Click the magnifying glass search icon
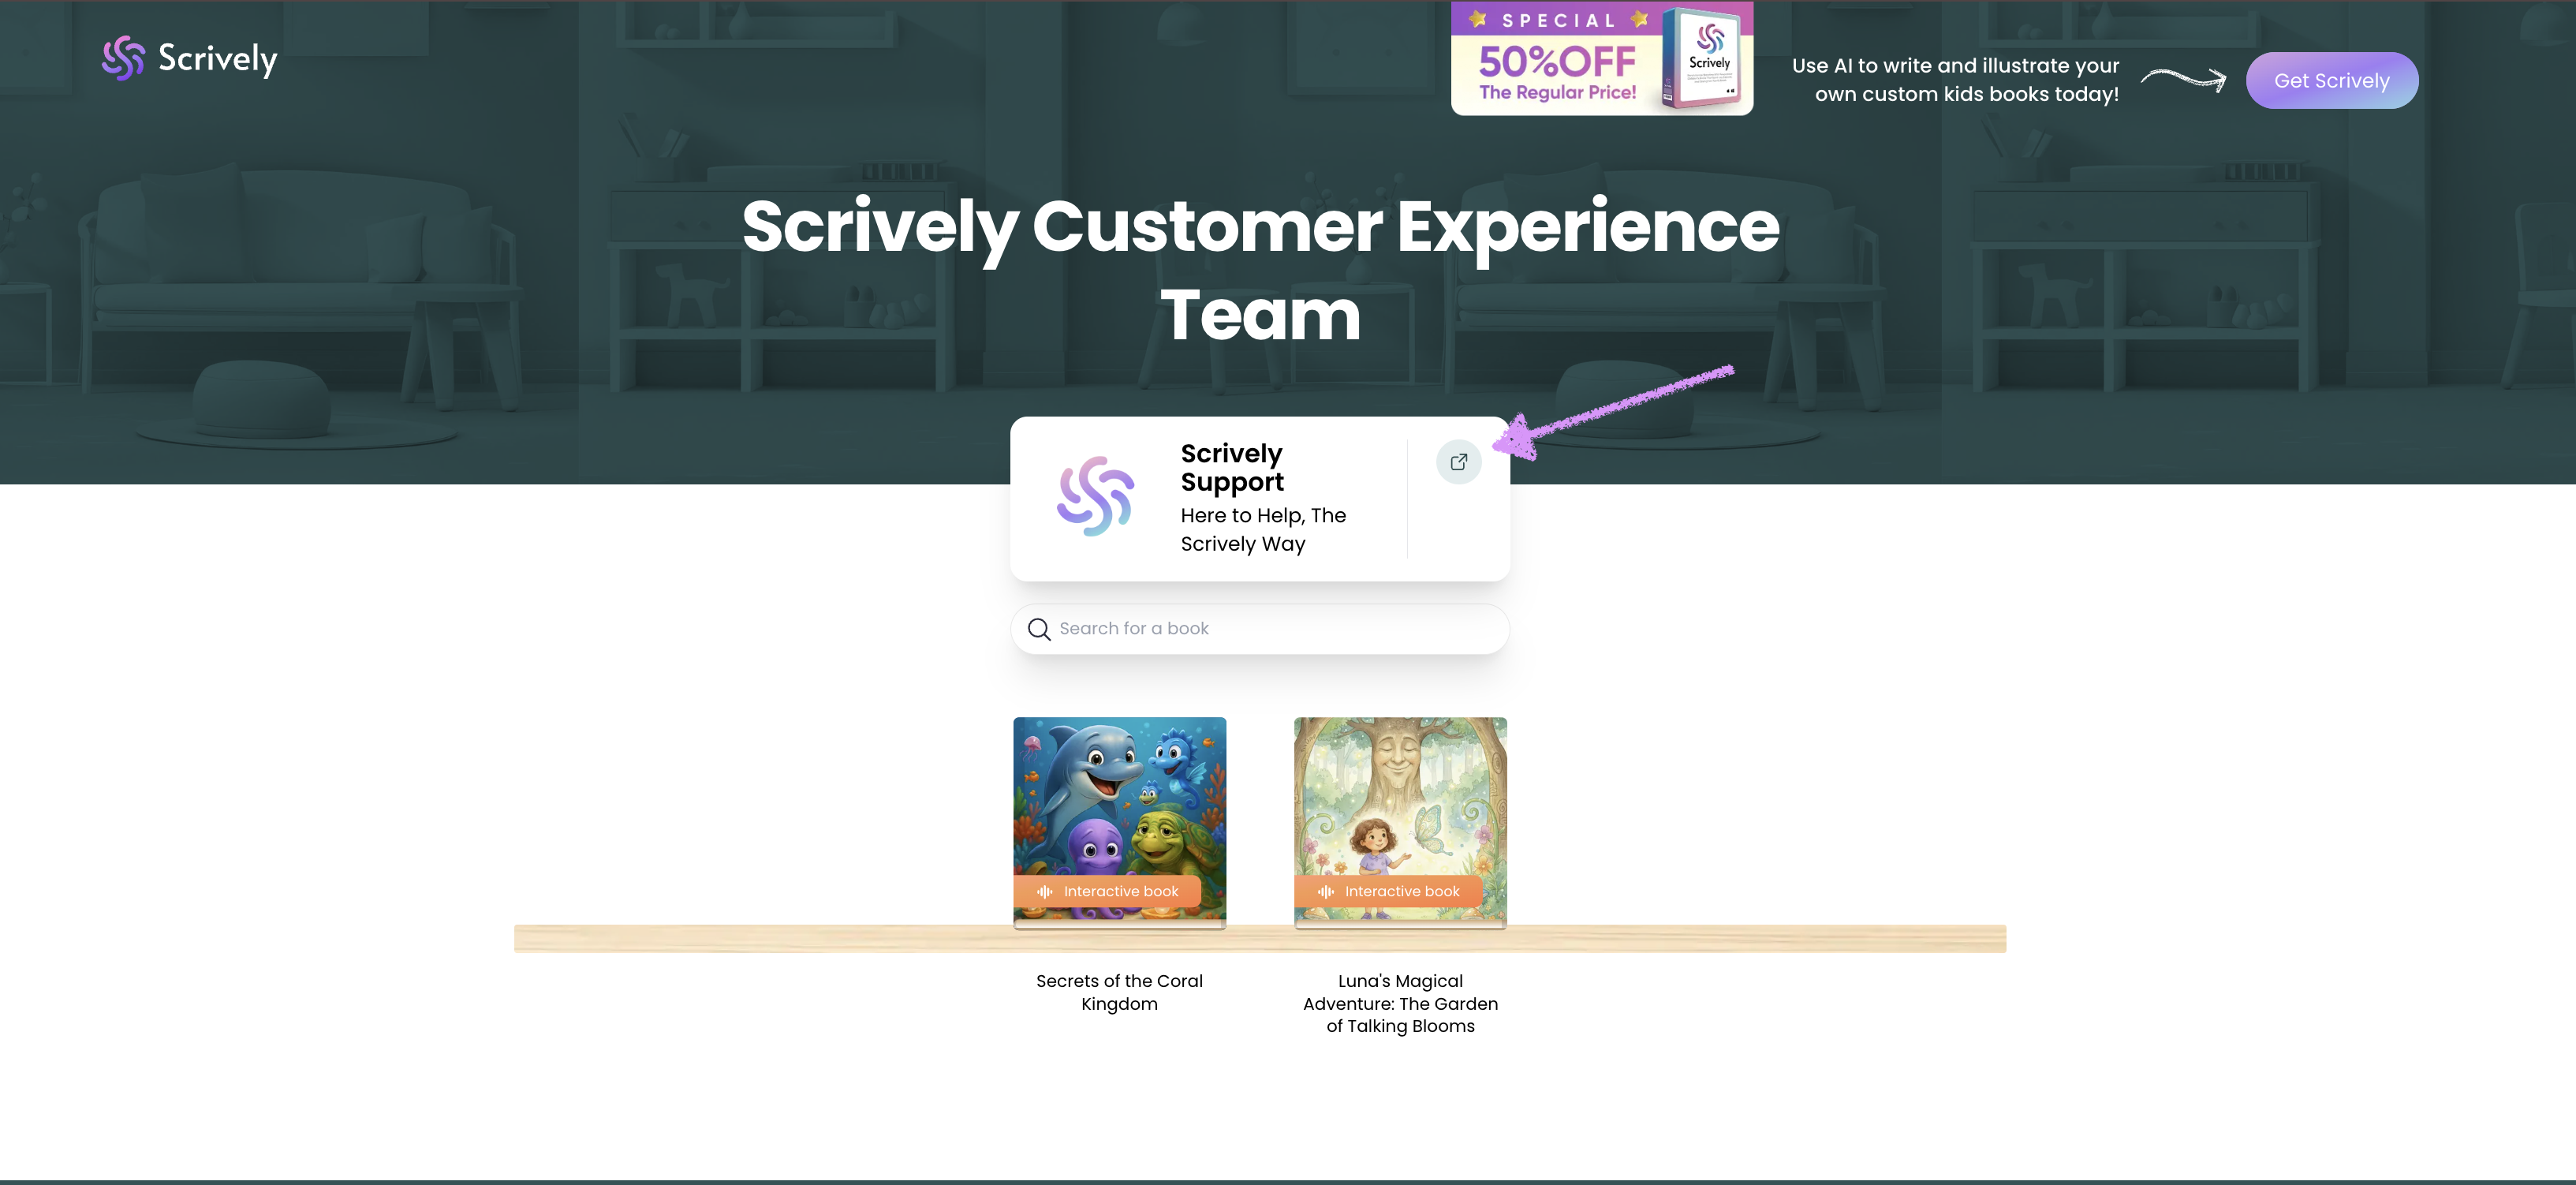 point(1039,629)
